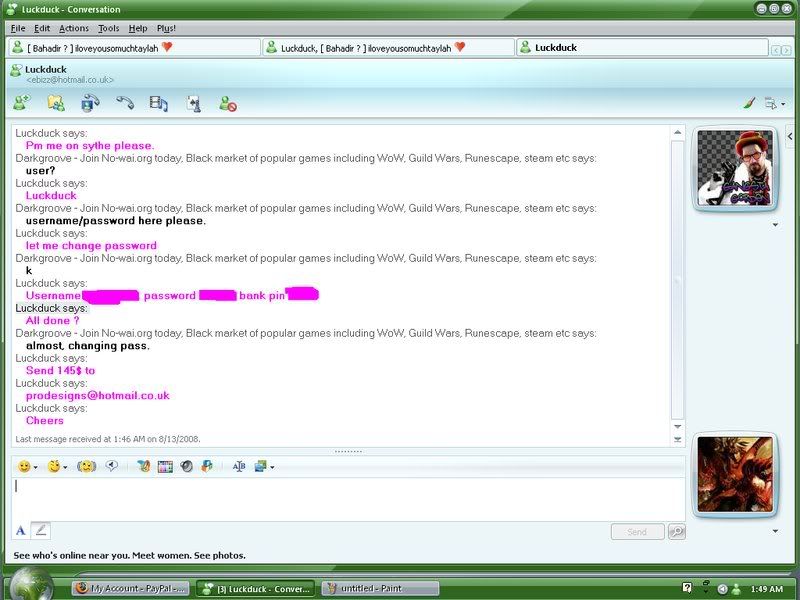Viewport: 800px width, 600px height.
Task: Click the "Send 145$ to" message
Action: tap(60, 370)
